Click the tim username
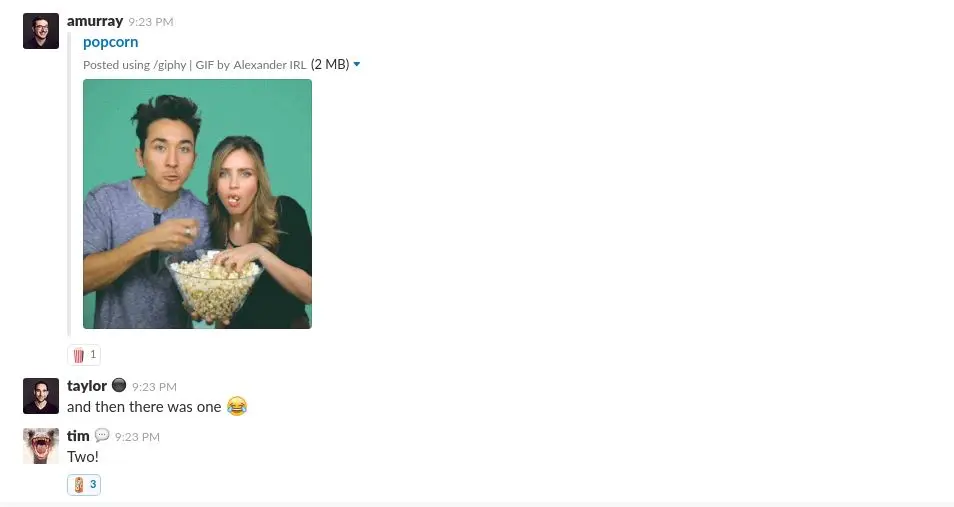The image size is (954, 507). [x=78, y=436]
